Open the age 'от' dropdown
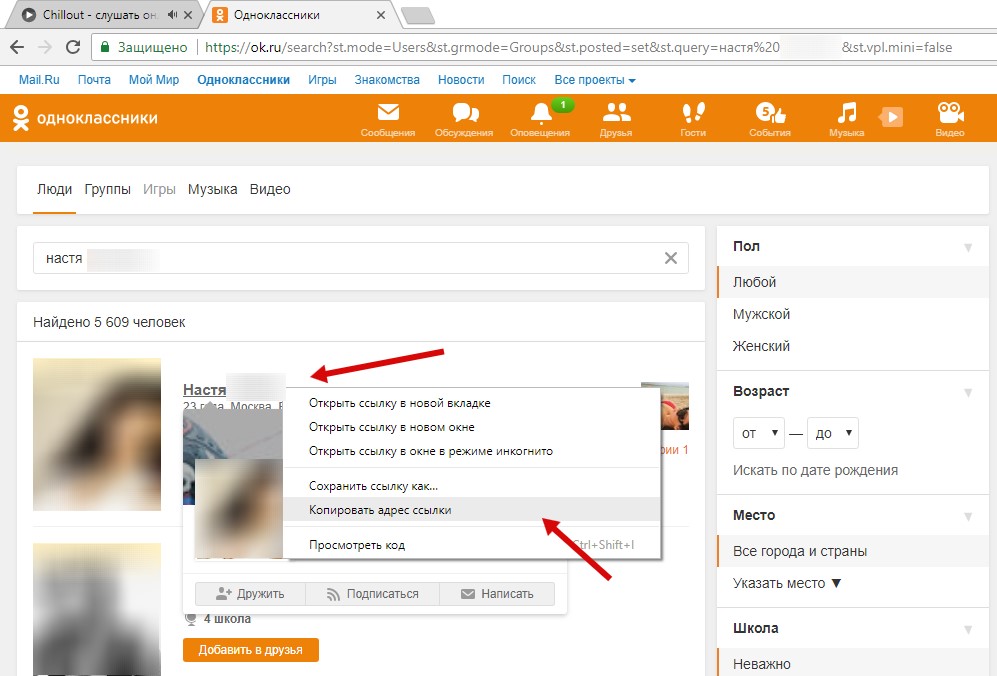Viewport: 997px width, 676px height. click(x=758, y=433)
